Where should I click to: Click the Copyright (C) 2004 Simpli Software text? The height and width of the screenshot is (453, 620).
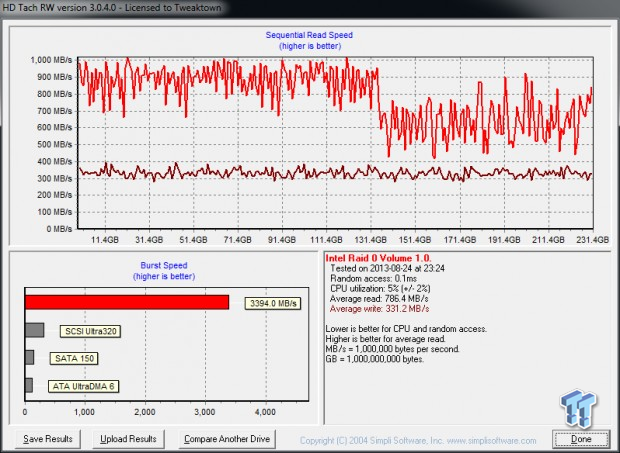(370, 440)
